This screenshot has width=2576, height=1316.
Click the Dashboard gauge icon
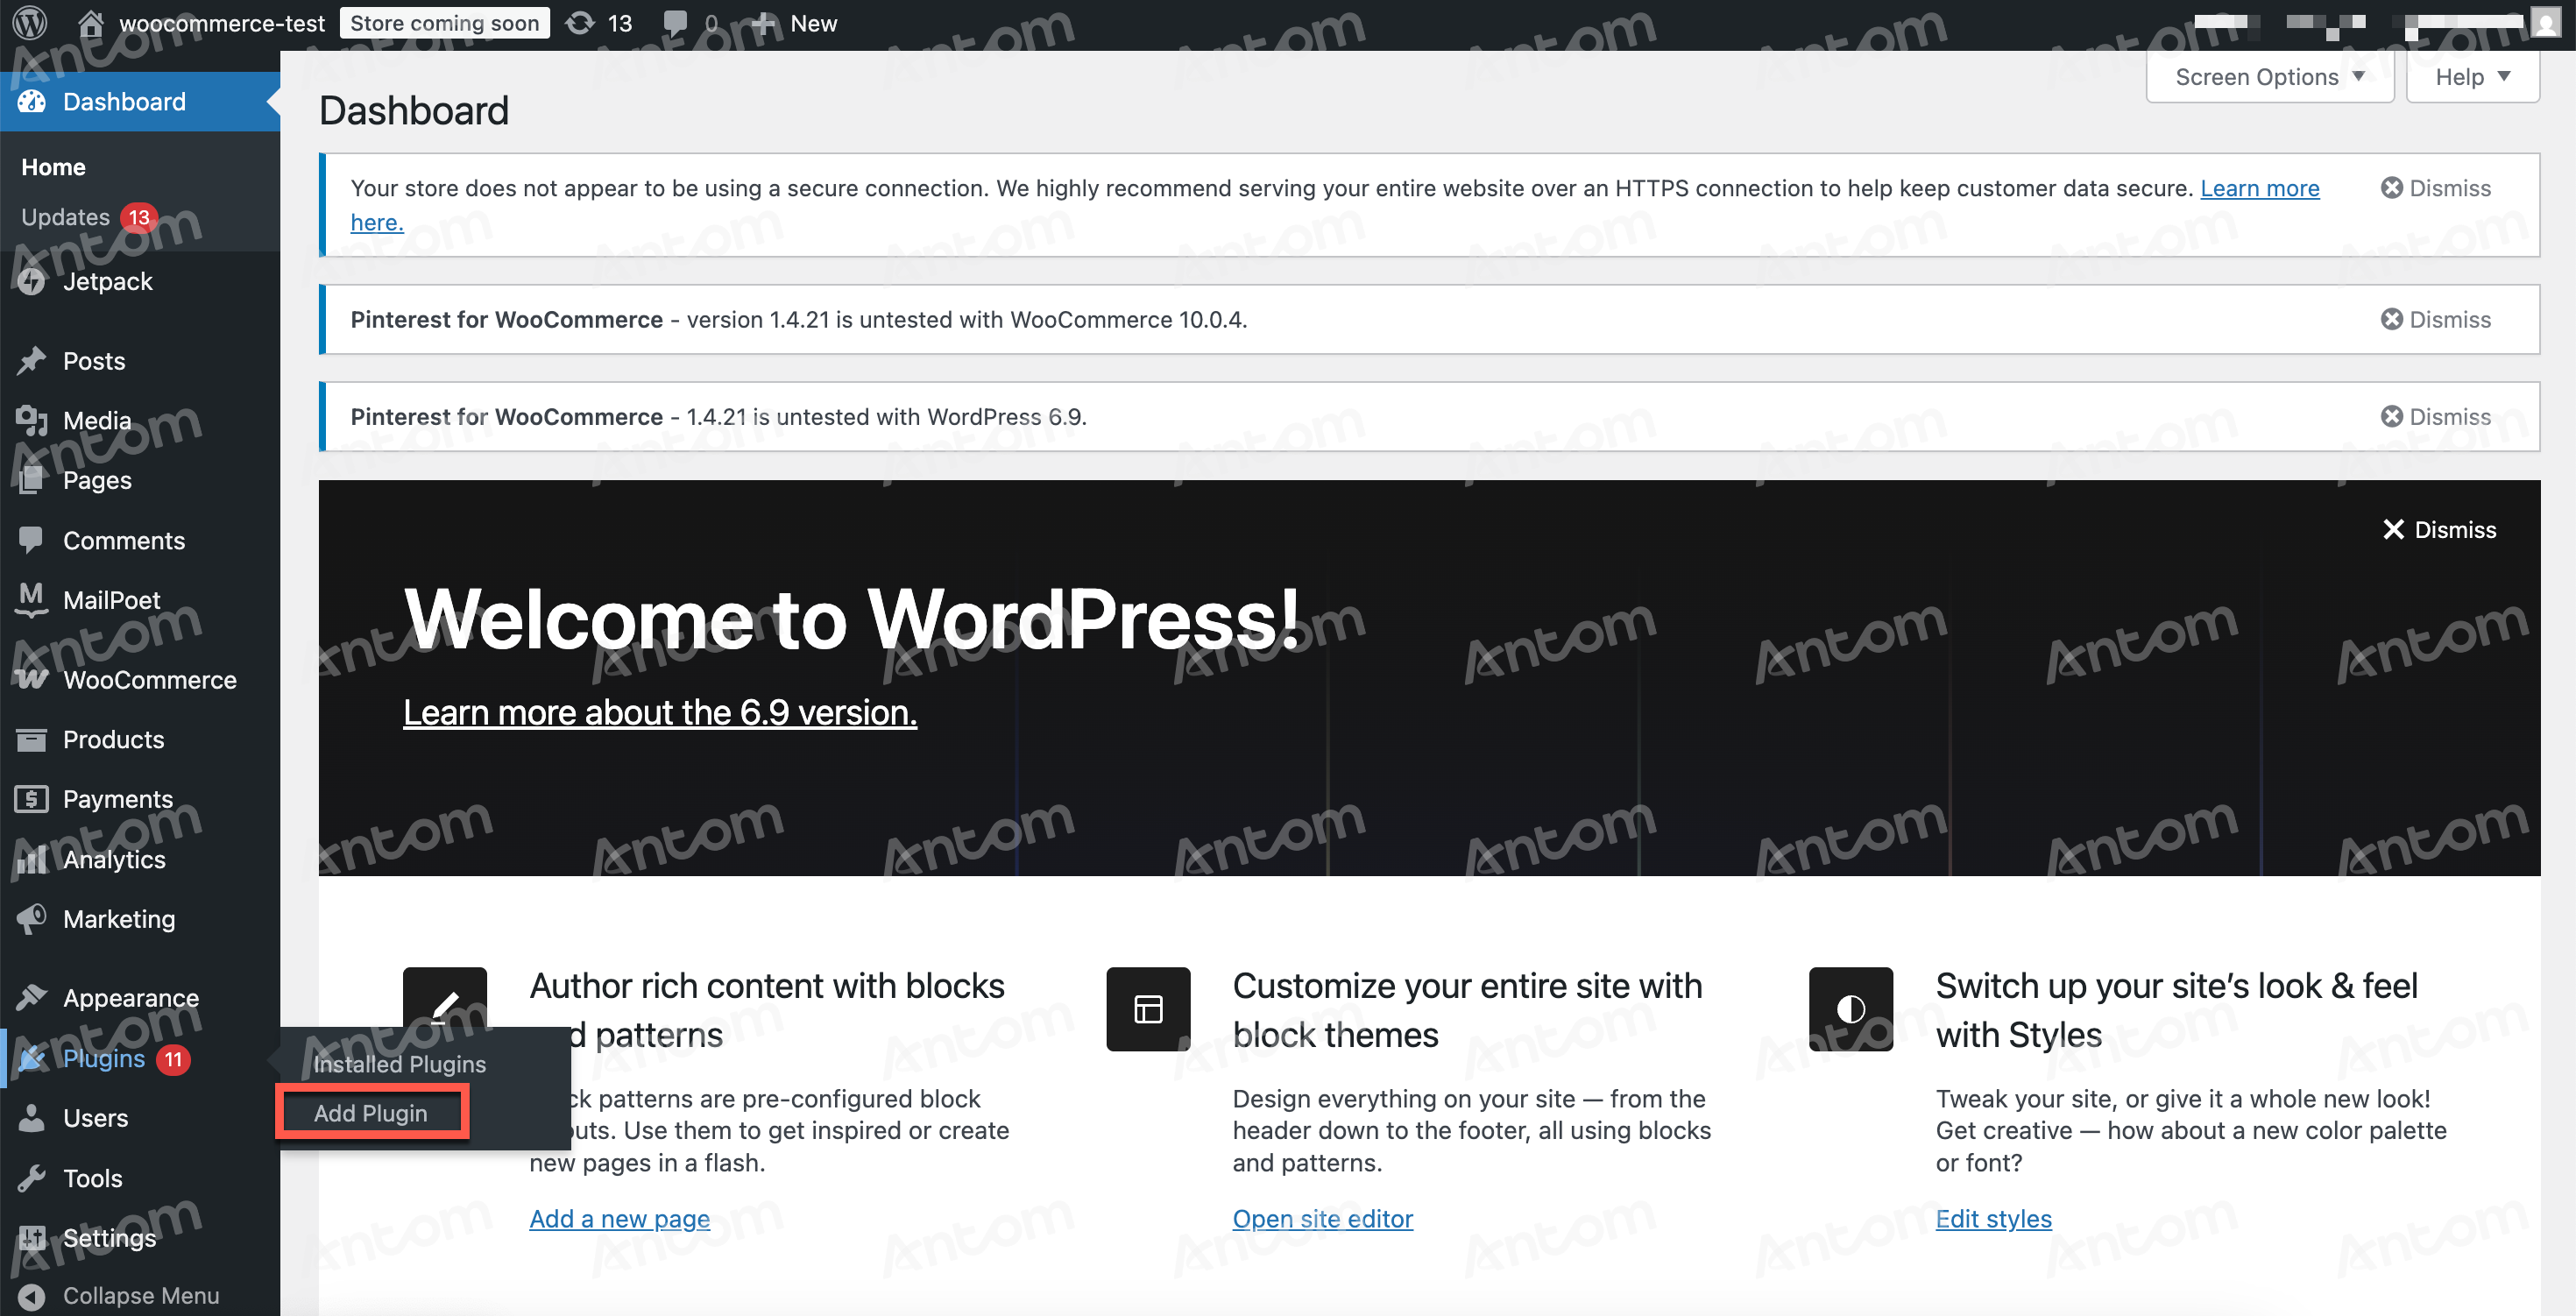click(x=32, y=101)
